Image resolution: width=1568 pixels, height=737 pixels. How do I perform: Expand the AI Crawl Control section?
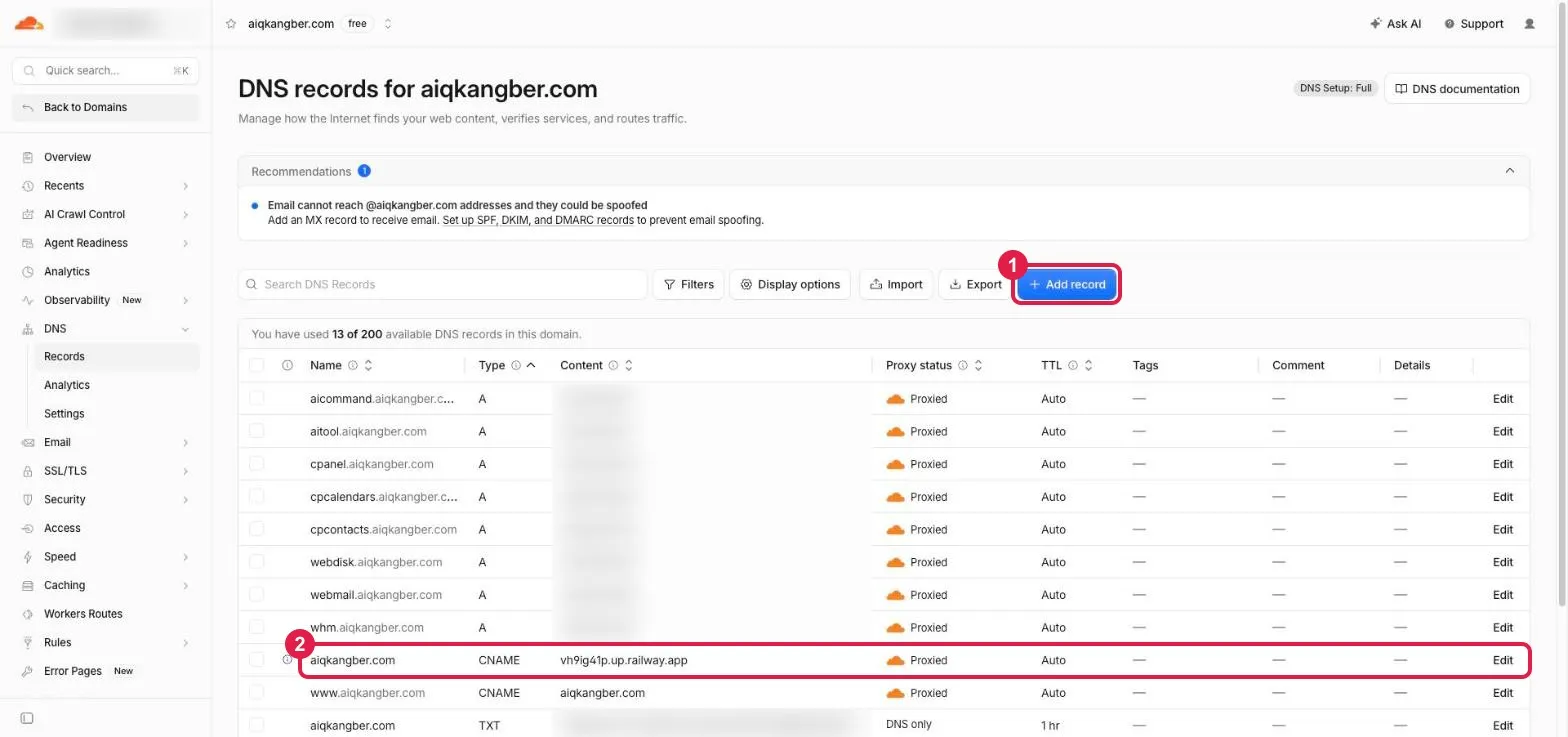[x=186, y=215]
